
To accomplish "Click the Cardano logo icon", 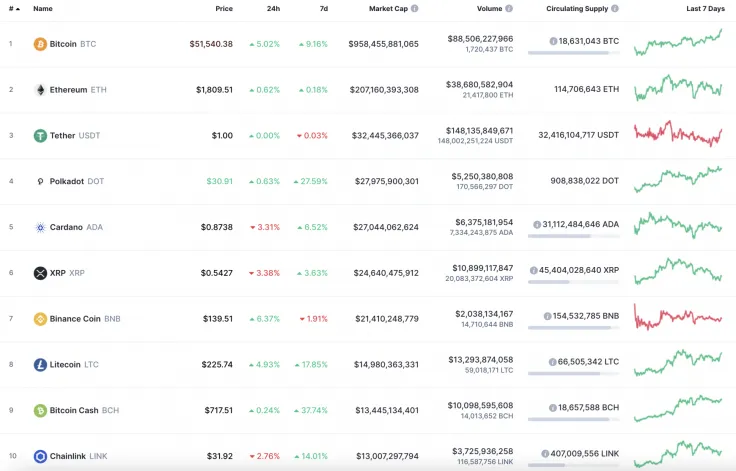I will click(x=40, y=227).
